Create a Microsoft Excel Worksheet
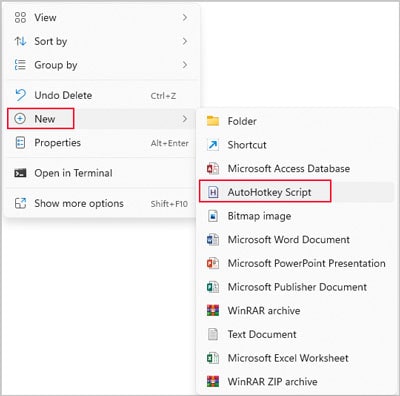This screenshot has width=400, height=396. point(296,358)
